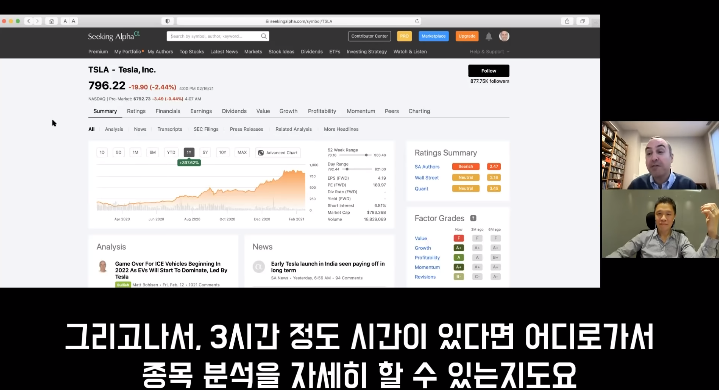Click the 52 Week Range slider marker

tap(366, 155)
